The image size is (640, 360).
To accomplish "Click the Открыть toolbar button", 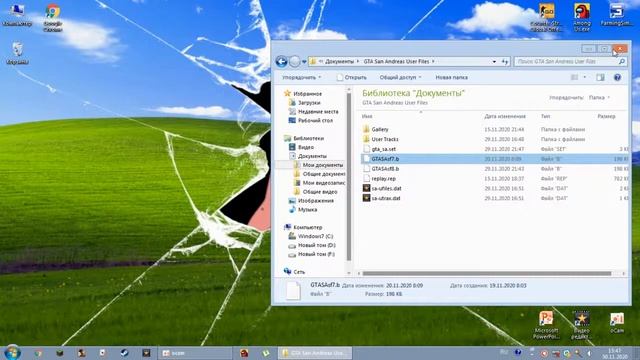I will coord(351,77).
